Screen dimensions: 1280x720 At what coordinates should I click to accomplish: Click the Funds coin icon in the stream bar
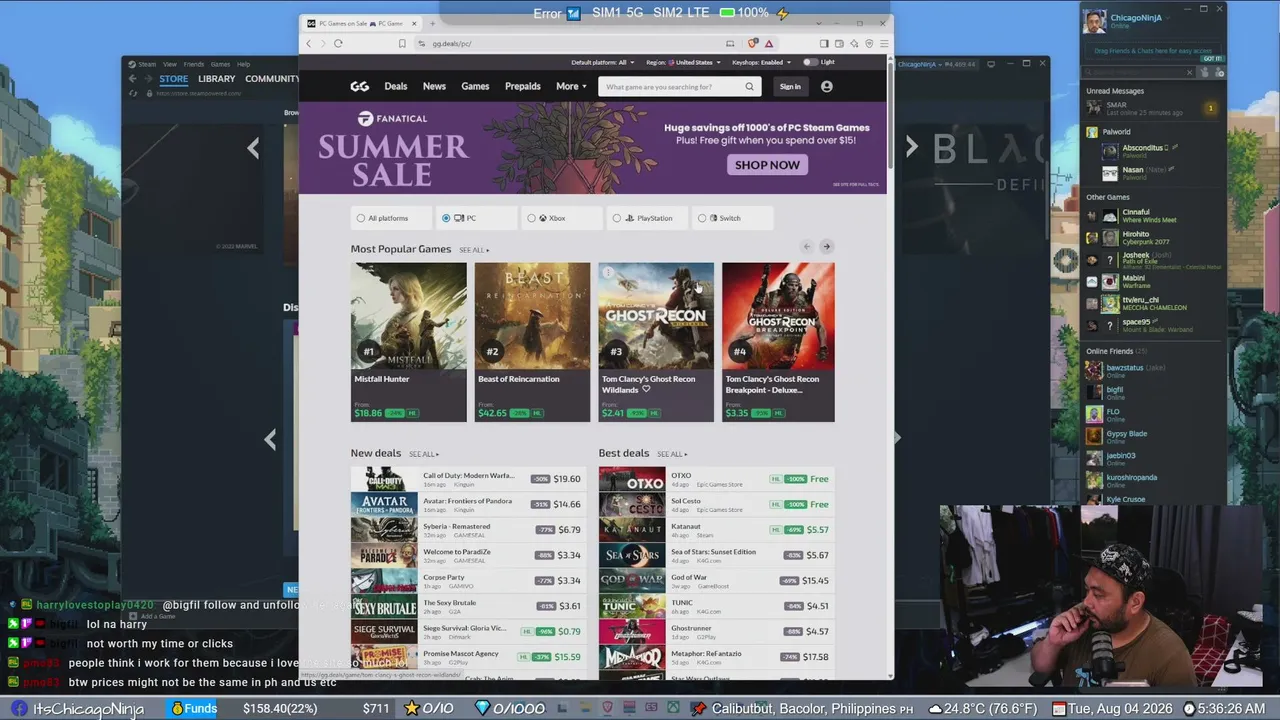(x=177, y=709)
